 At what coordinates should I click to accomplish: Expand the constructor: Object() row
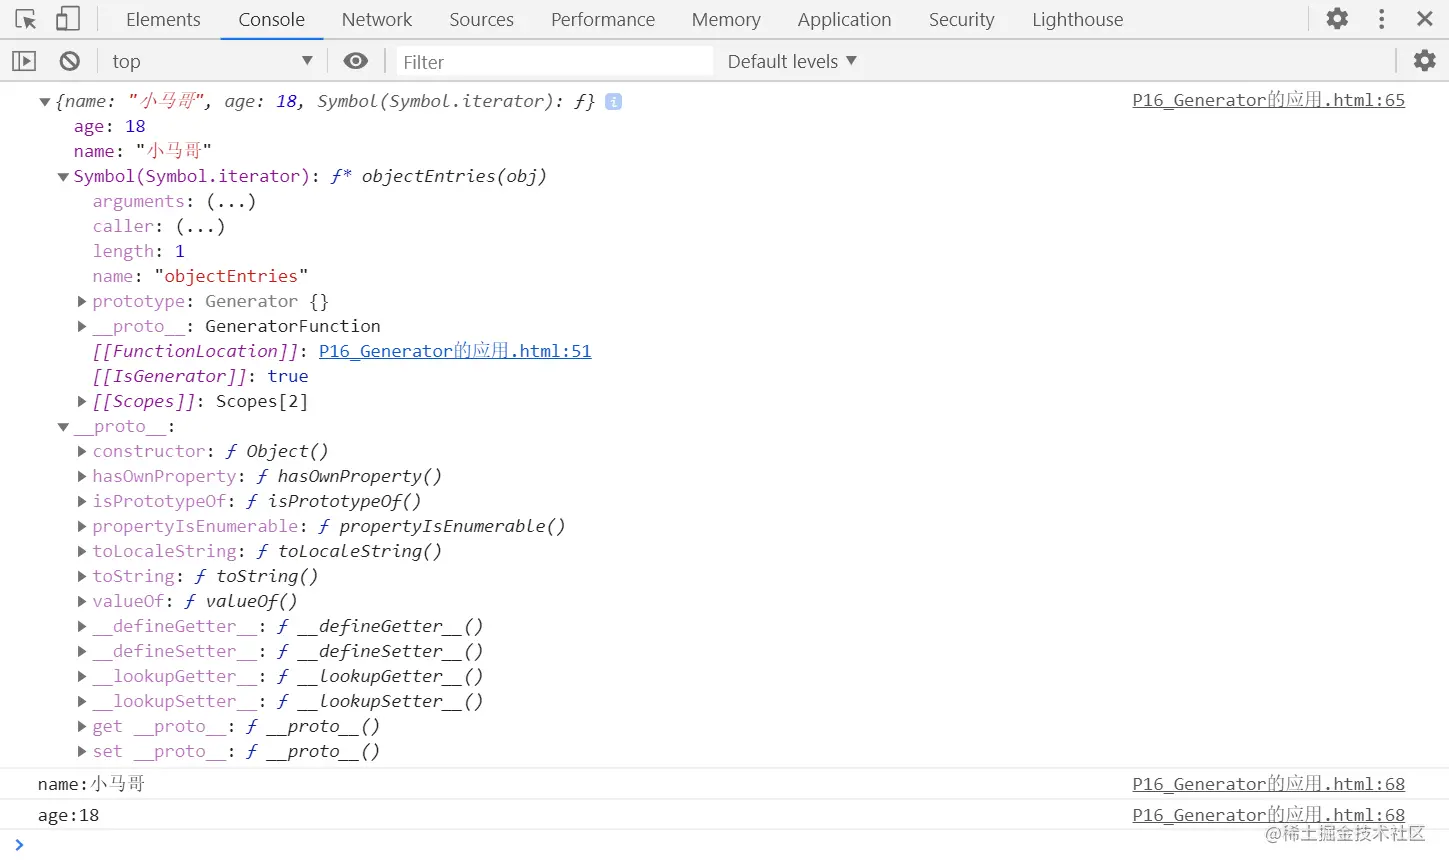pos(82,451)
